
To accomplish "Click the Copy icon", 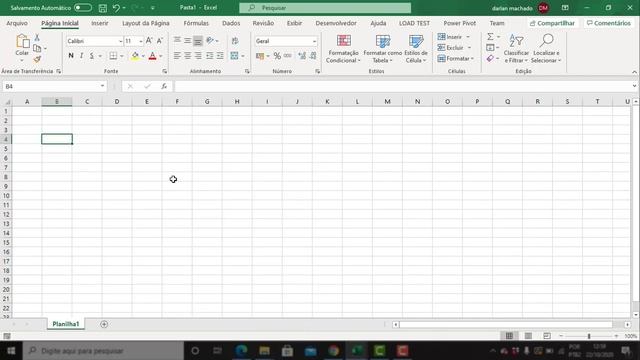I will pos(37,48).
